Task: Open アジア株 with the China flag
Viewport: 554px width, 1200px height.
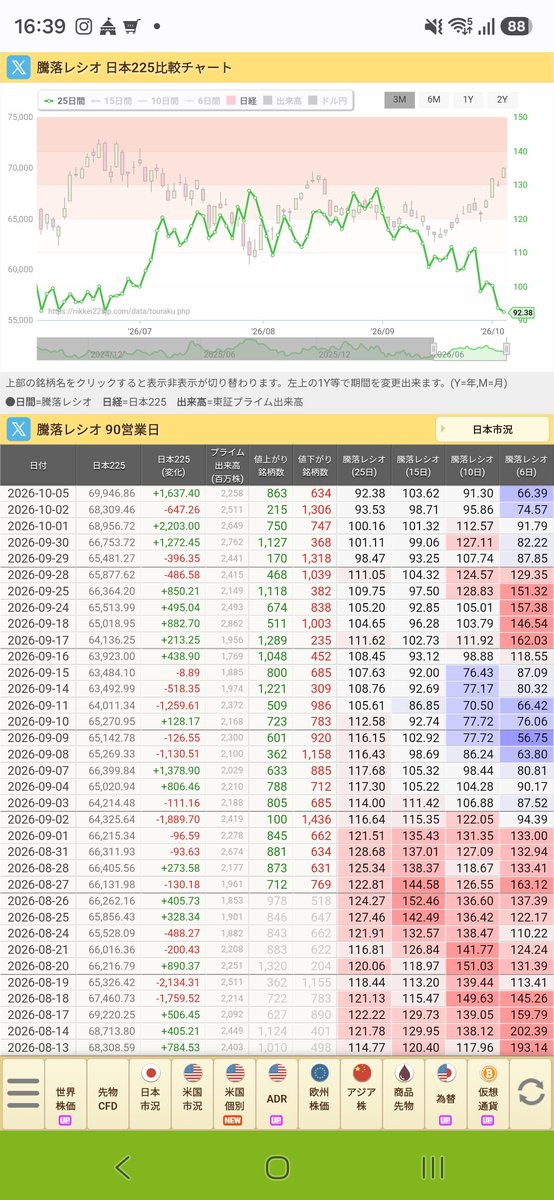Action: pyautogui.click(x=361, y=1092)
